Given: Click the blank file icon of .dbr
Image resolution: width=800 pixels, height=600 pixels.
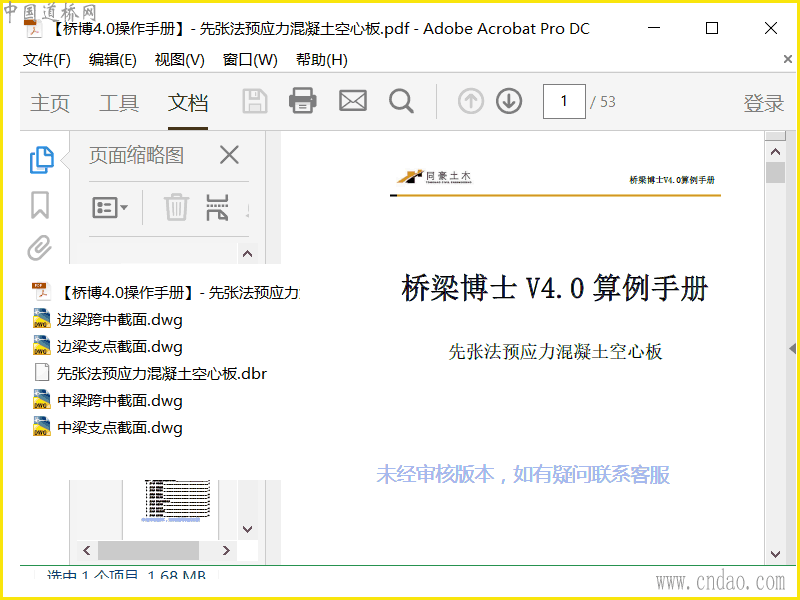Looking at the screenshot, I should 42,373.
